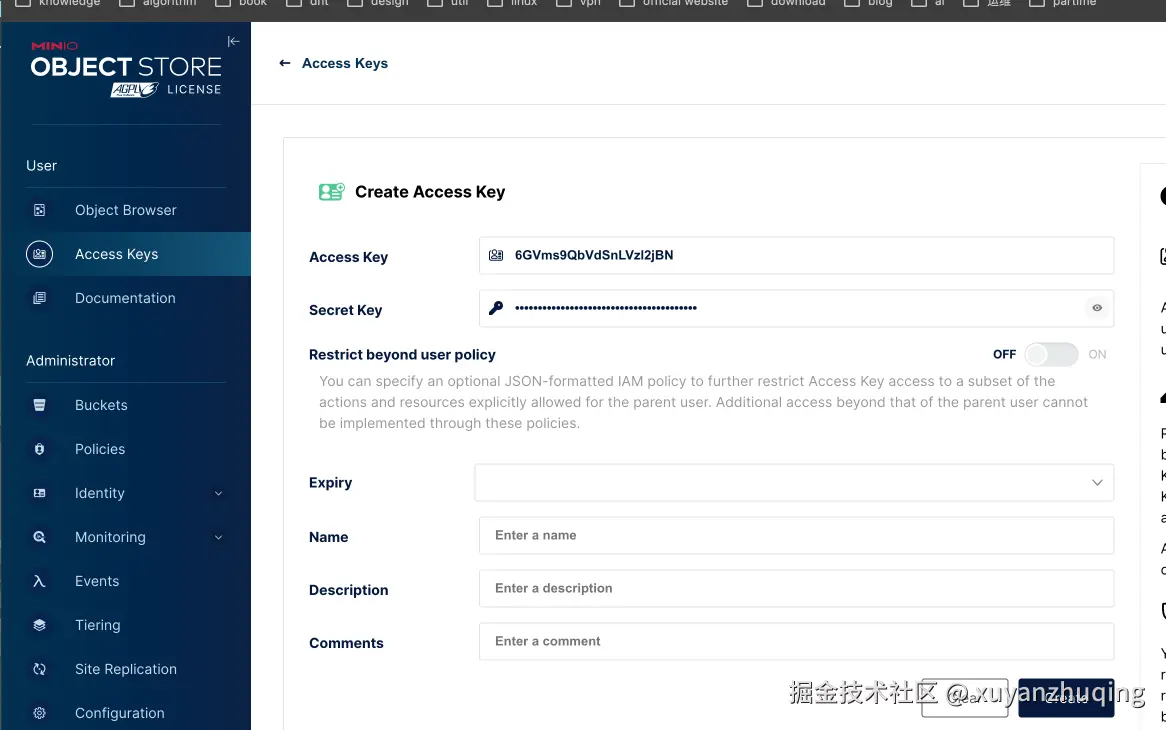Open Tiering menu item
Viewport: 1166px width, 730px height.
point(126,625)
